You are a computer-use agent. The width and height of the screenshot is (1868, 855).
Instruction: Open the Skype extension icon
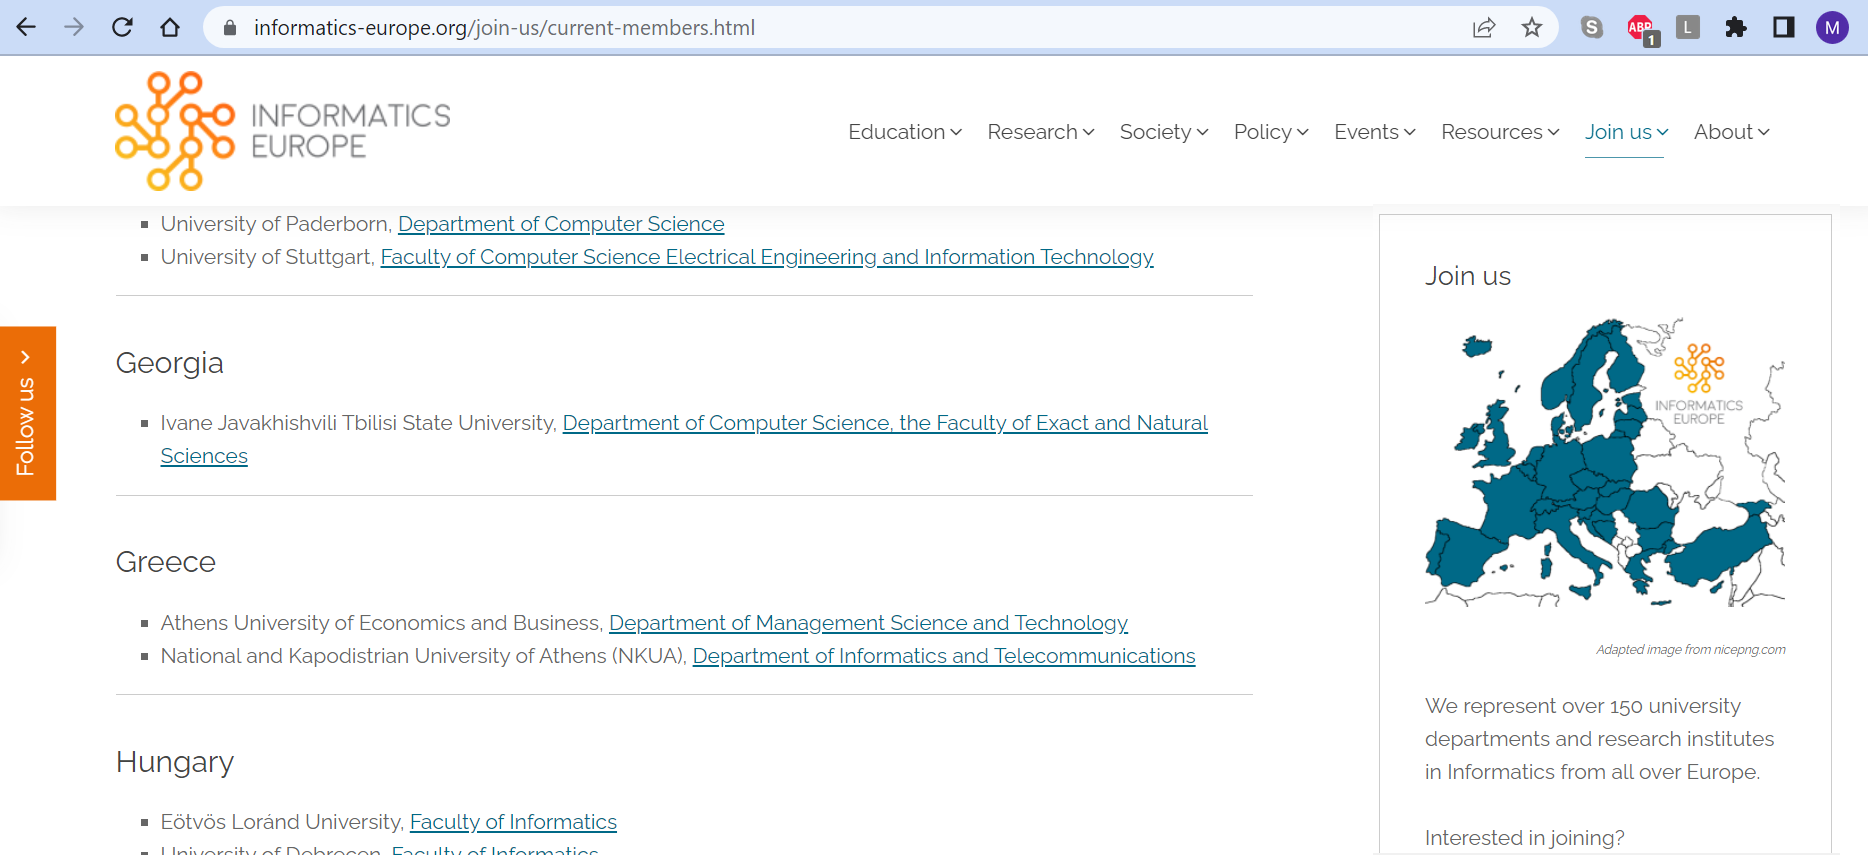(1592, 28)
